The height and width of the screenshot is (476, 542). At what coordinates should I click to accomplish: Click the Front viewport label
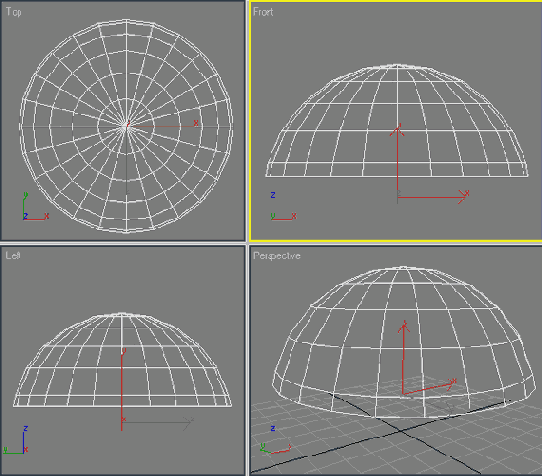(x=263, y=12)
